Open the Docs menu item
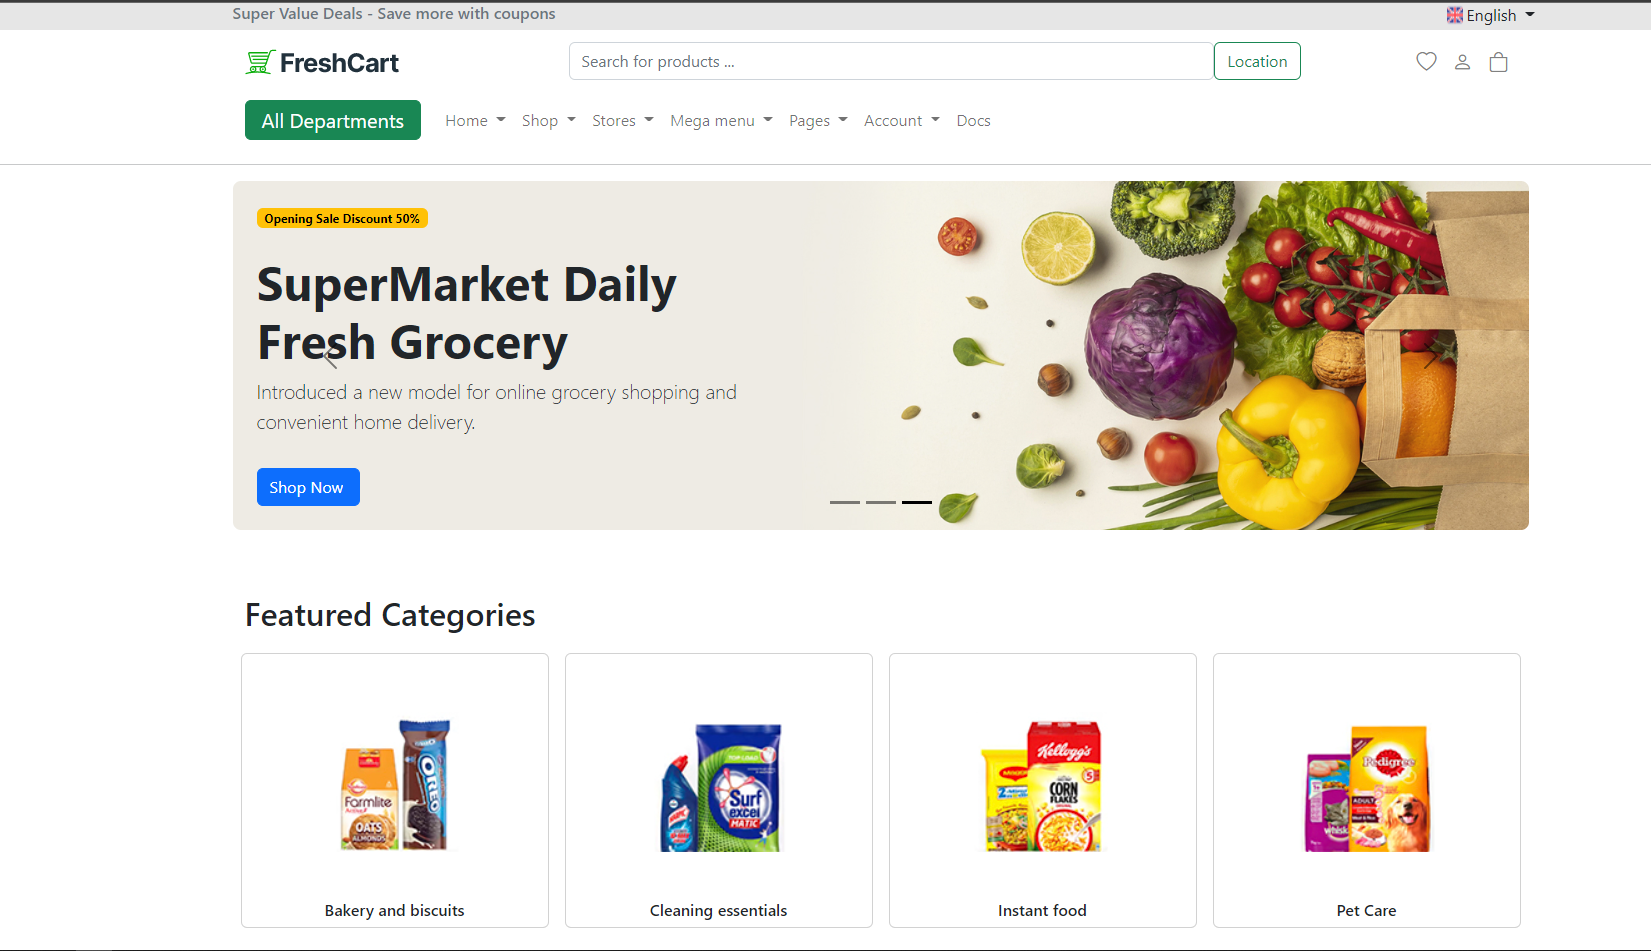Viewport: 1651px width, 951px height. [973, 120]
